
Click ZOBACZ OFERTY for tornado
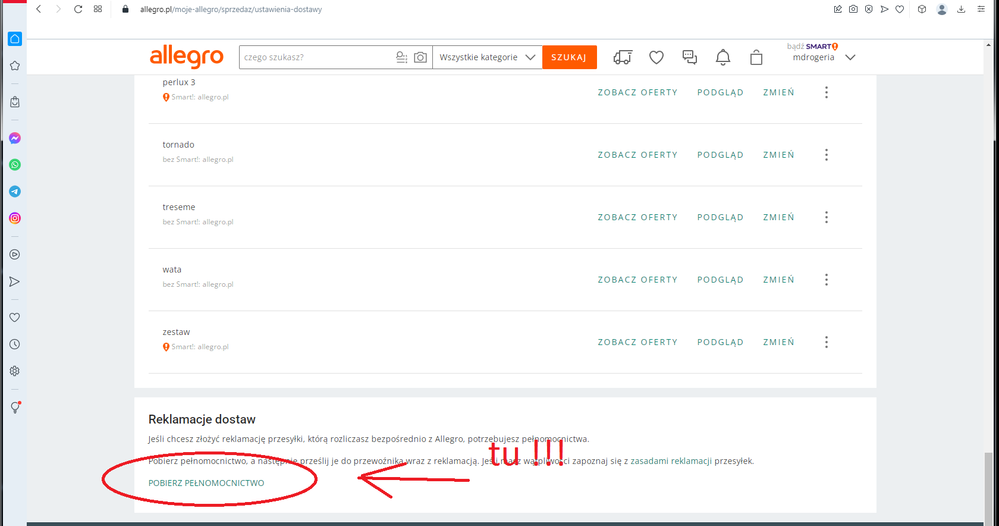coord(638,155)
